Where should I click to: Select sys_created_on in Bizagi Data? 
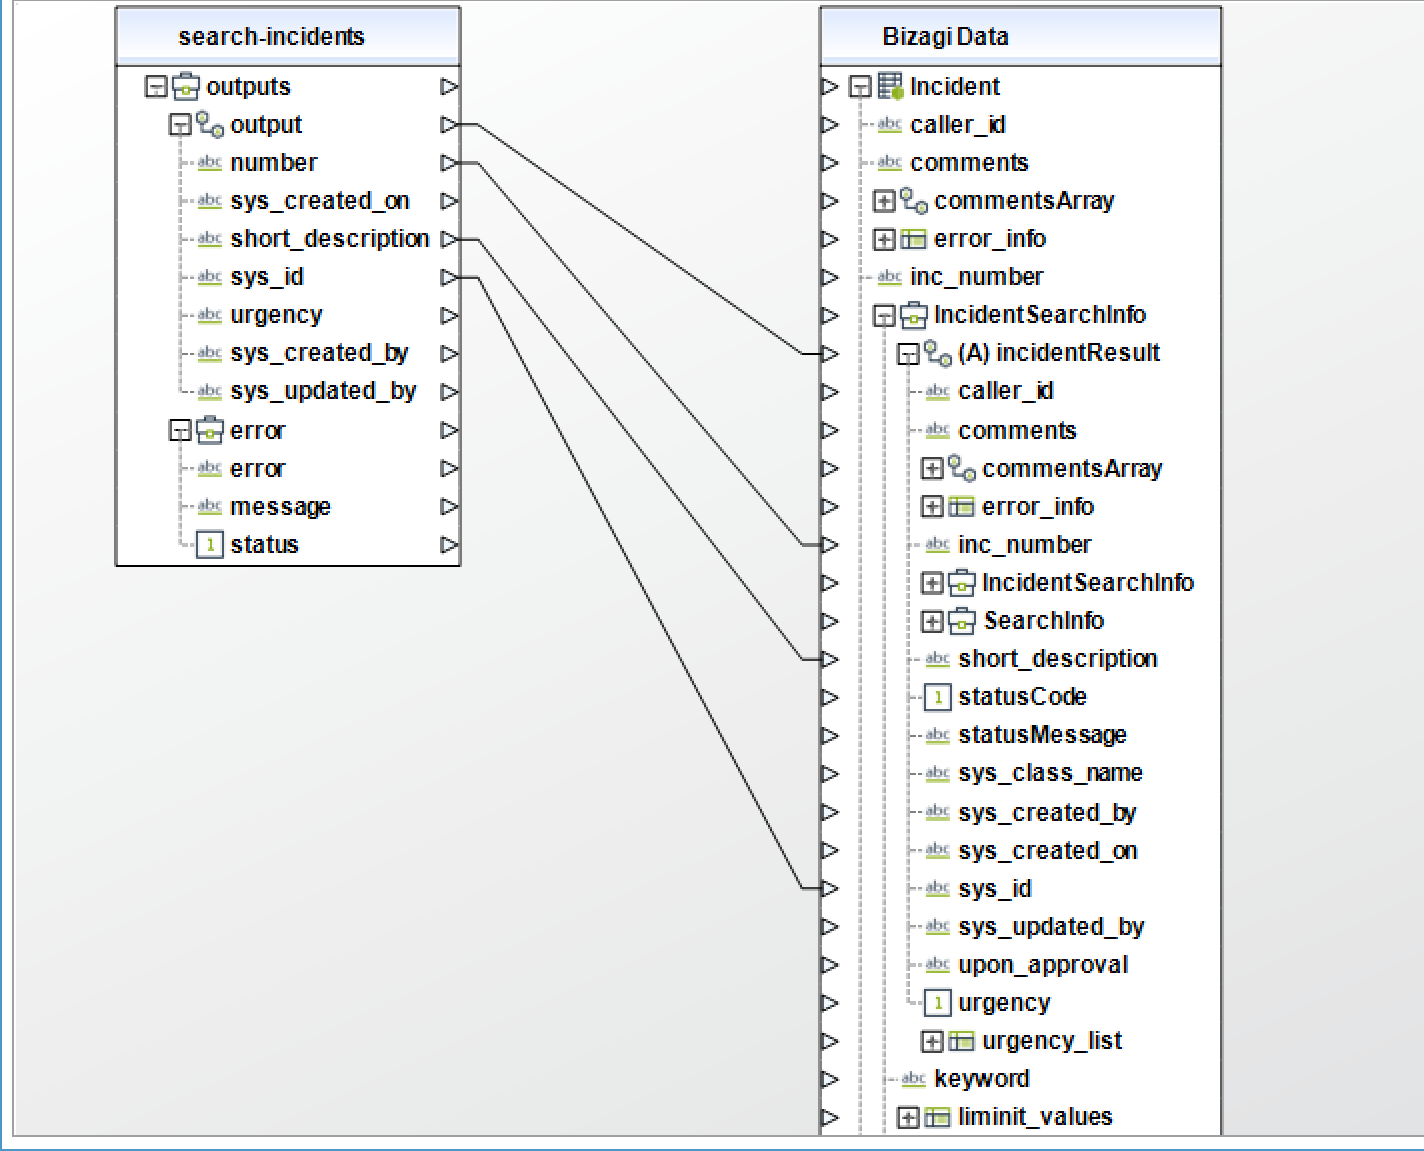tap(1048, 851)
